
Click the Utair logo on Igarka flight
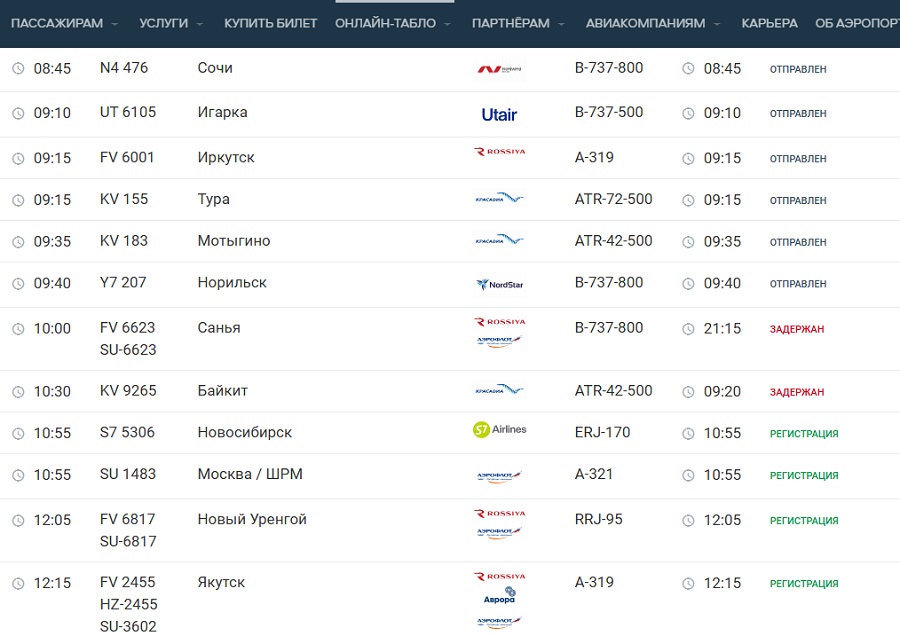click(499, 114)
